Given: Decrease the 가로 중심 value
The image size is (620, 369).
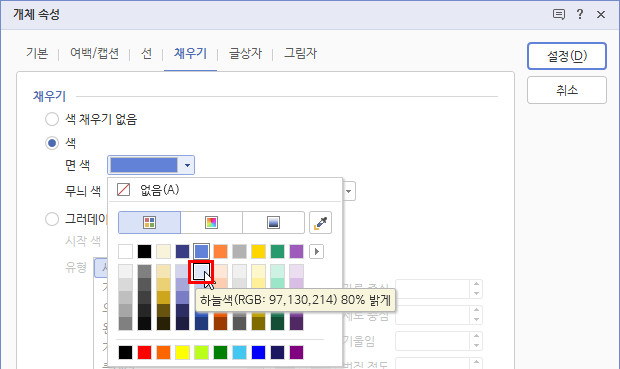Looking at the screenshot, I should (476, 293).
